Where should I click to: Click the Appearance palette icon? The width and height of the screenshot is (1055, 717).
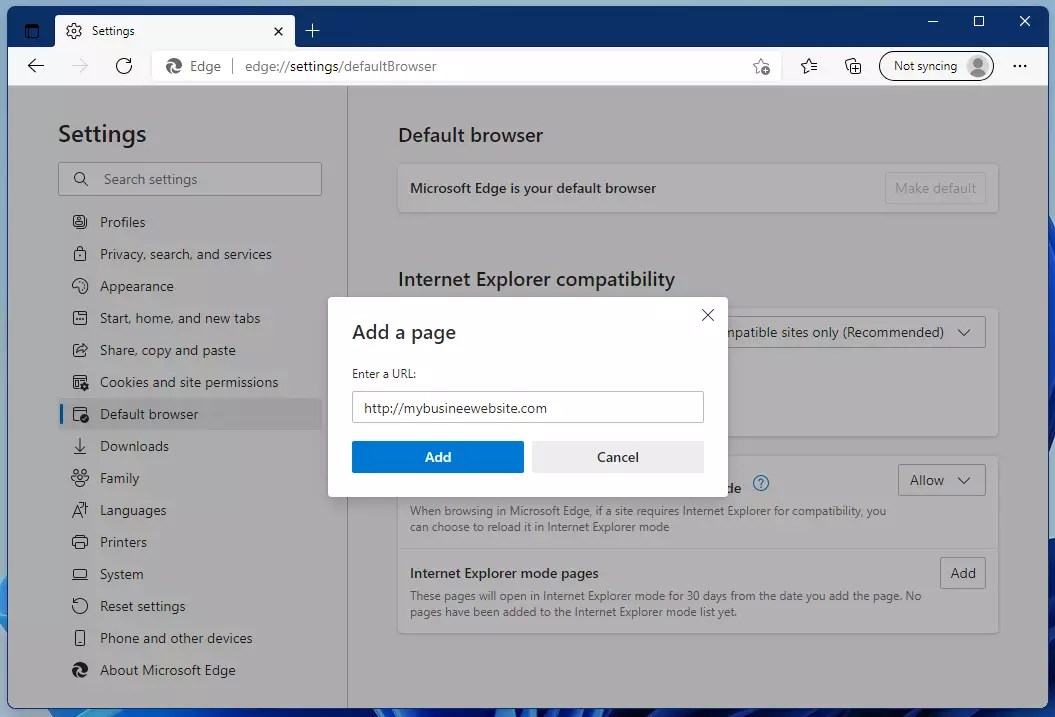click(80, 286)
